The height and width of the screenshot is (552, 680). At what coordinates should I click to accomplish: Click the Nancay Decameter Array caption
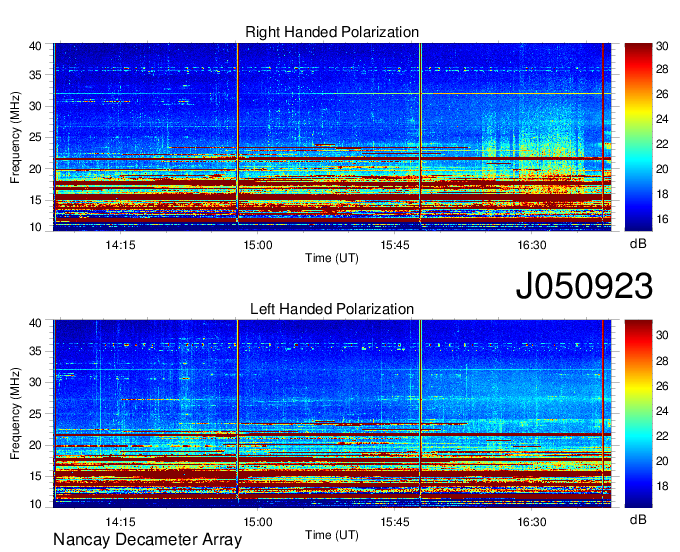click(147, 539)
